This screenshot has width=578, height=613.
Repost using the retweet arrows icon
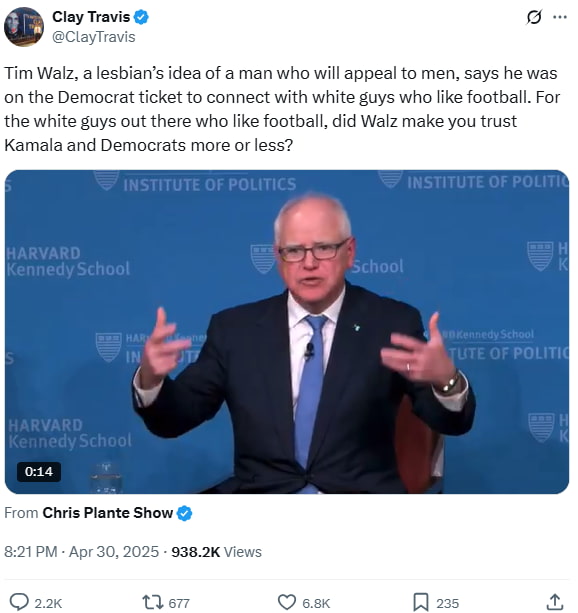[x=153, y=602]
